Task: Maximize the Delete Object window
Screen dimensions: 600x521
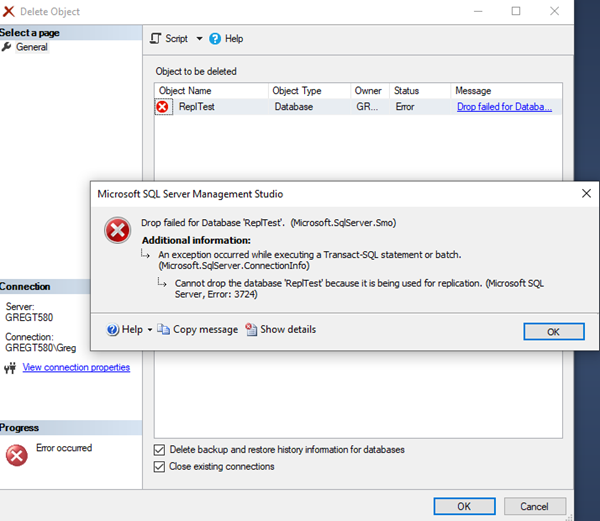Action: pos(516,11)
